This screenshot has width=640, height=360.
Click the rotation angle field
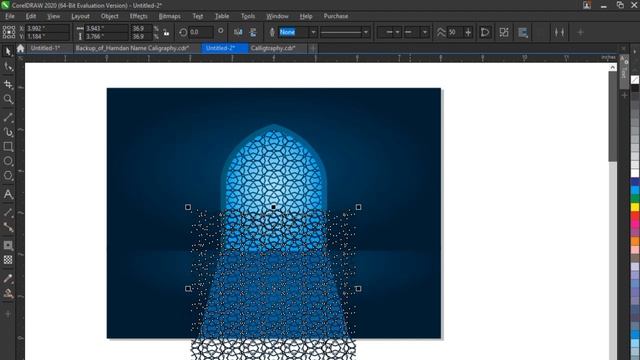pyautogui.click(x=201, y=32)
